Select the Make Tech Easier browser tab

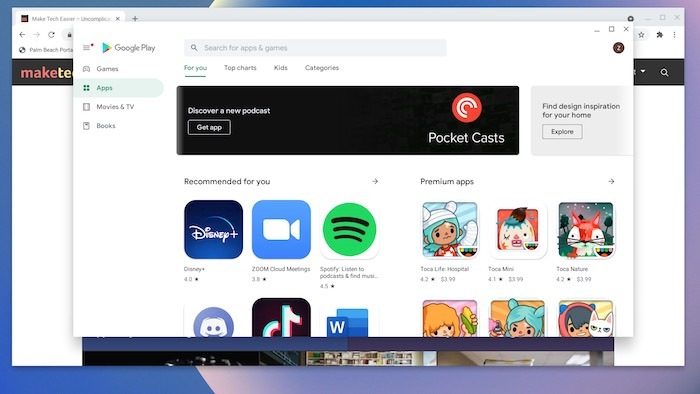pos(71,19)
